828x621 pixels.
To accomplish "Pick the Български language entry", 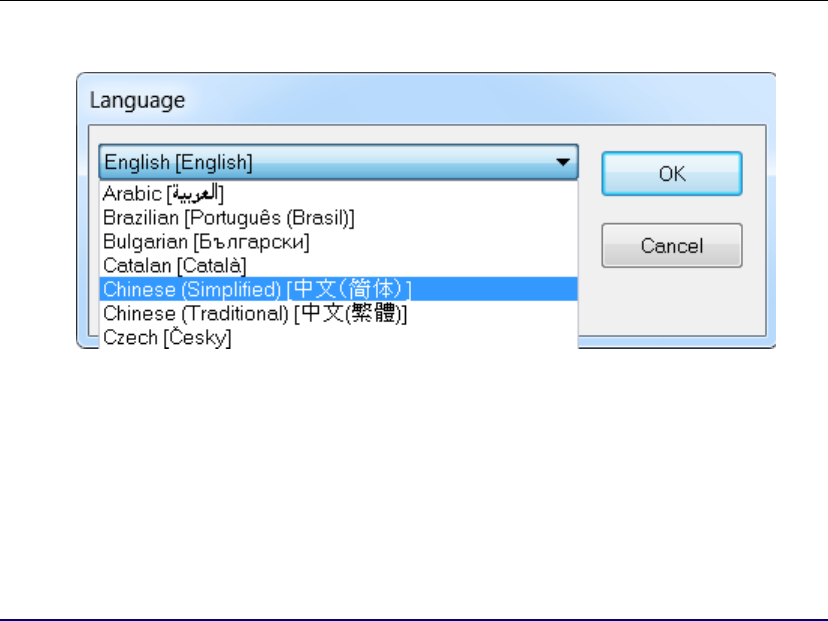I will [206, 241].
